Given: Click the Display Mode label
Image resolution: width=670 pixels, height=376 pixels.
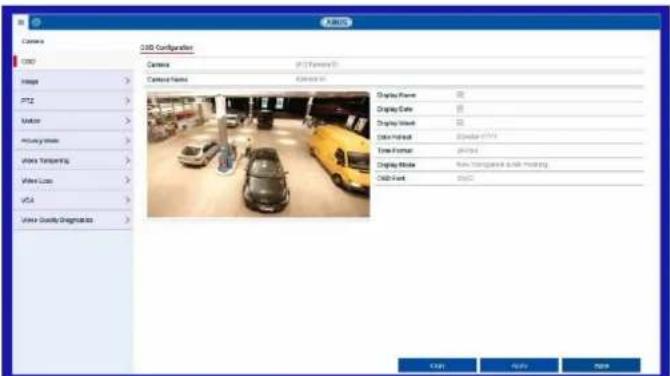Looking at the screenshot, I should pos(396,164).
